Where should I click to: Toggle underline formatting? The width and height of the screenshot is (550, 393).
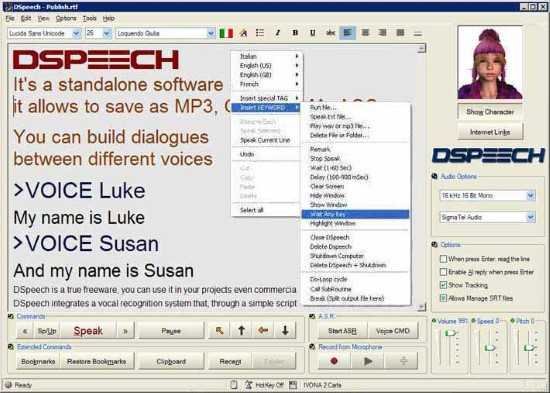(313, 33)
